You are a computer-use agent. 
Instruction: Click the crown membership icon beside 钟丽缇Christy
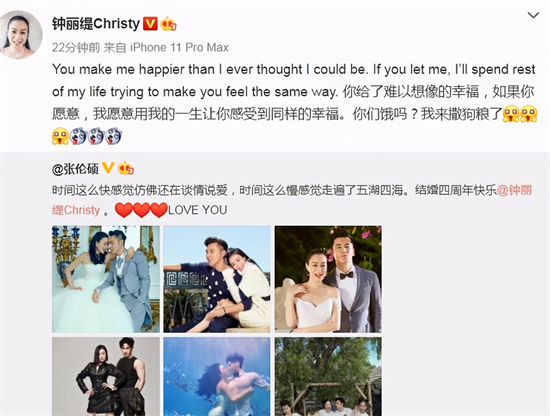point(168,24)
